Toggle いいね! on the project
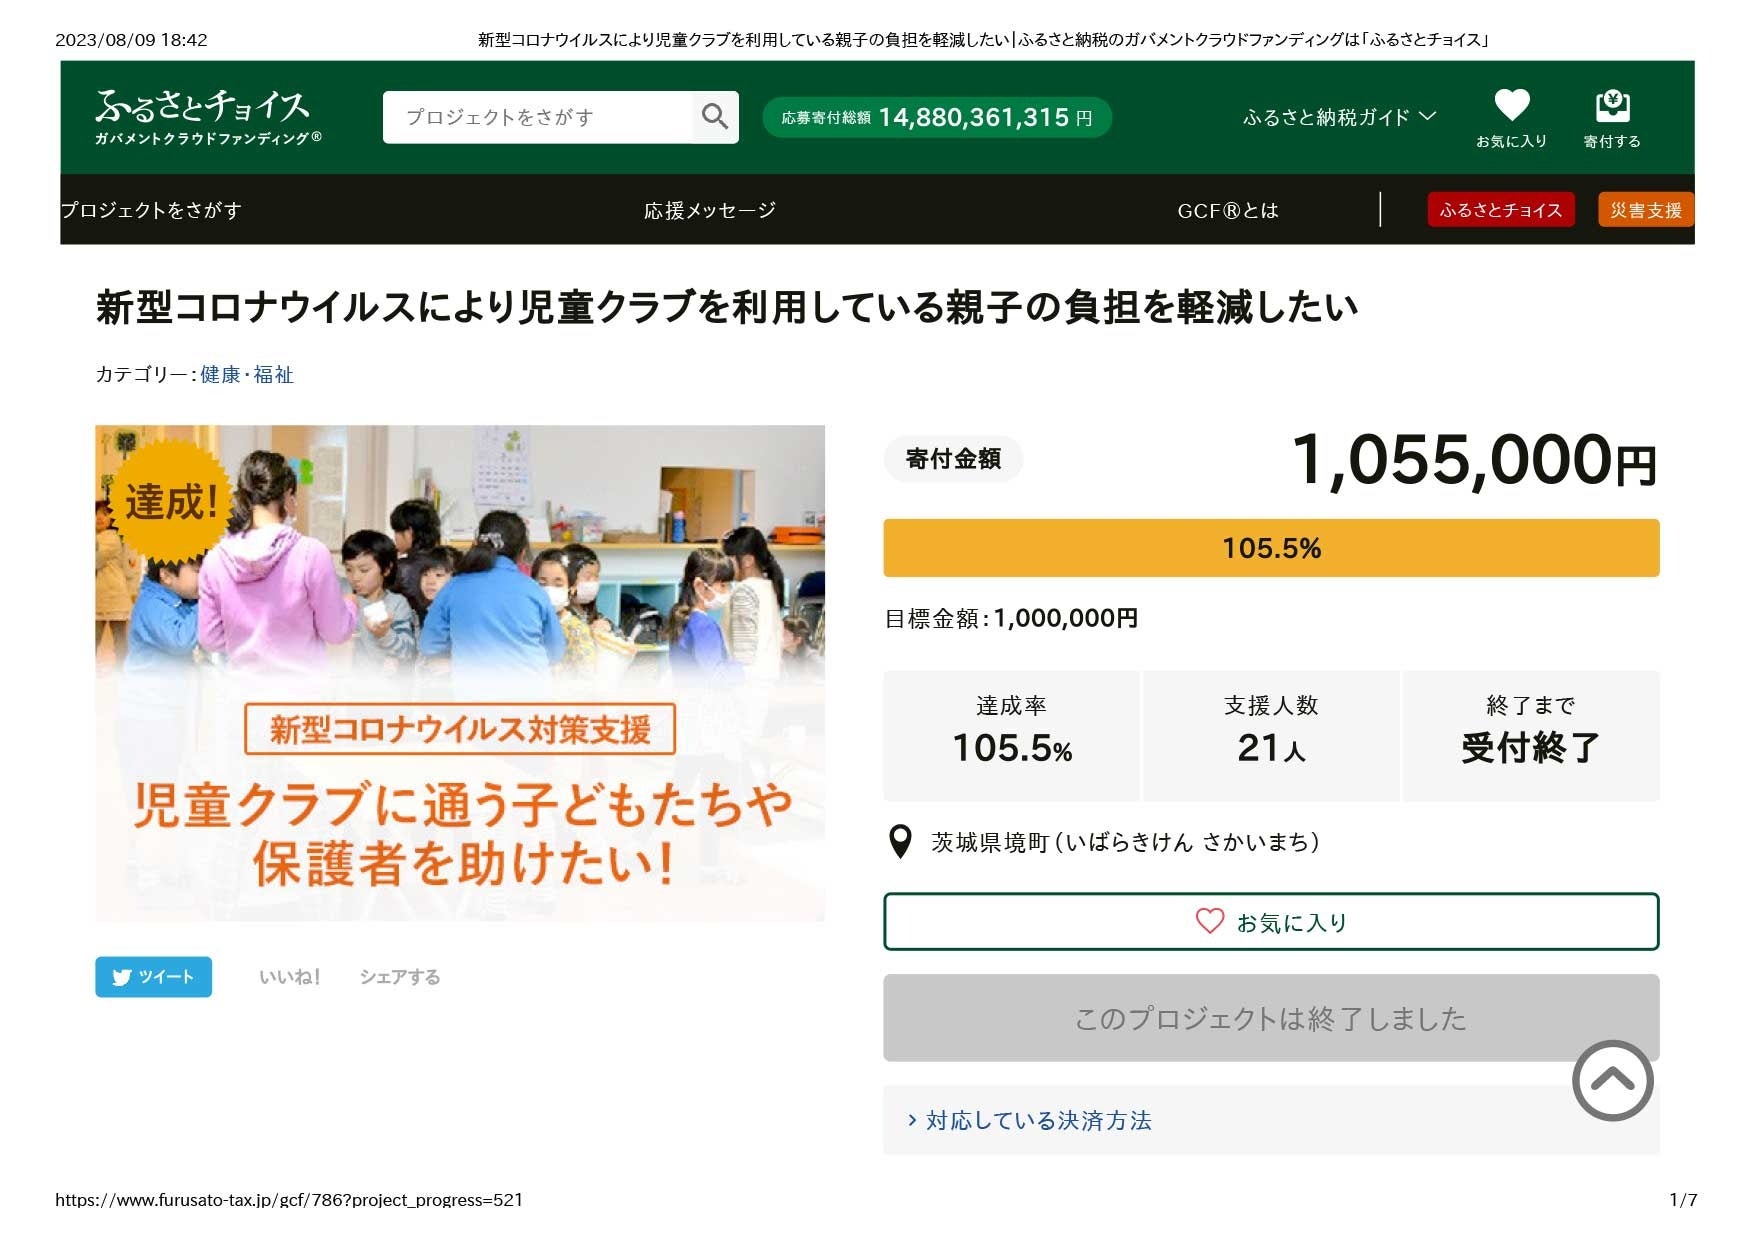 (x=289, y=977)
